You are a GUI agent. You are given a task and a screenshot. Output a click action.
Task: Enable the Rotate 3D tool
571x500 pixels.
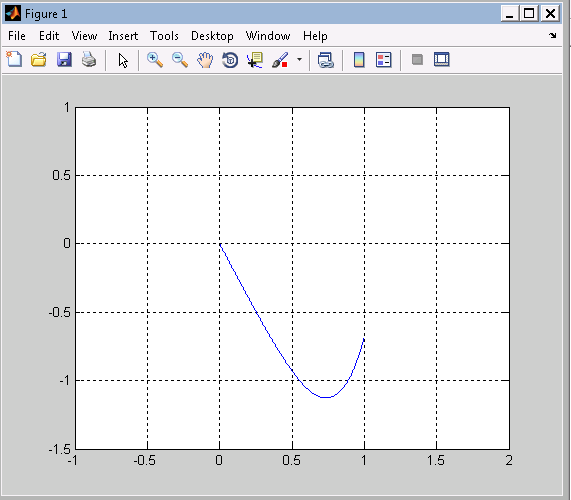point(230,60)
